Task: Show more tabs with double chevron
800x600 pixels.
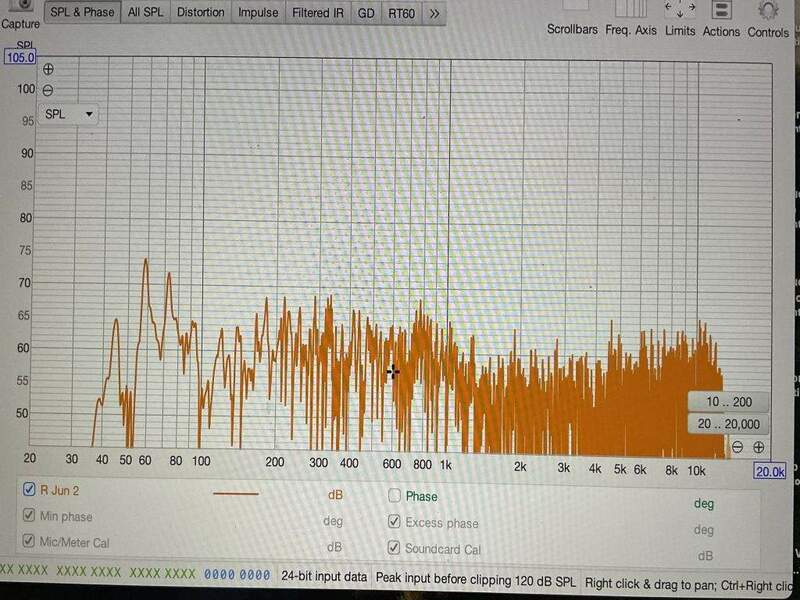Action: click(x=434, y=14)
